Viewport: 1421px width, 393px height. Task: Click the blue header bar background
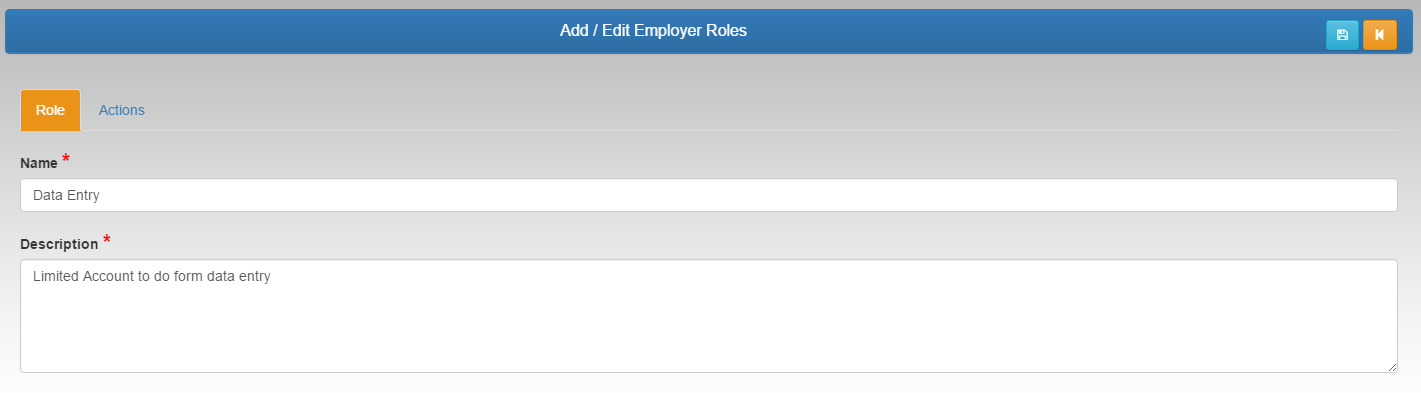(x=300, y=32)
